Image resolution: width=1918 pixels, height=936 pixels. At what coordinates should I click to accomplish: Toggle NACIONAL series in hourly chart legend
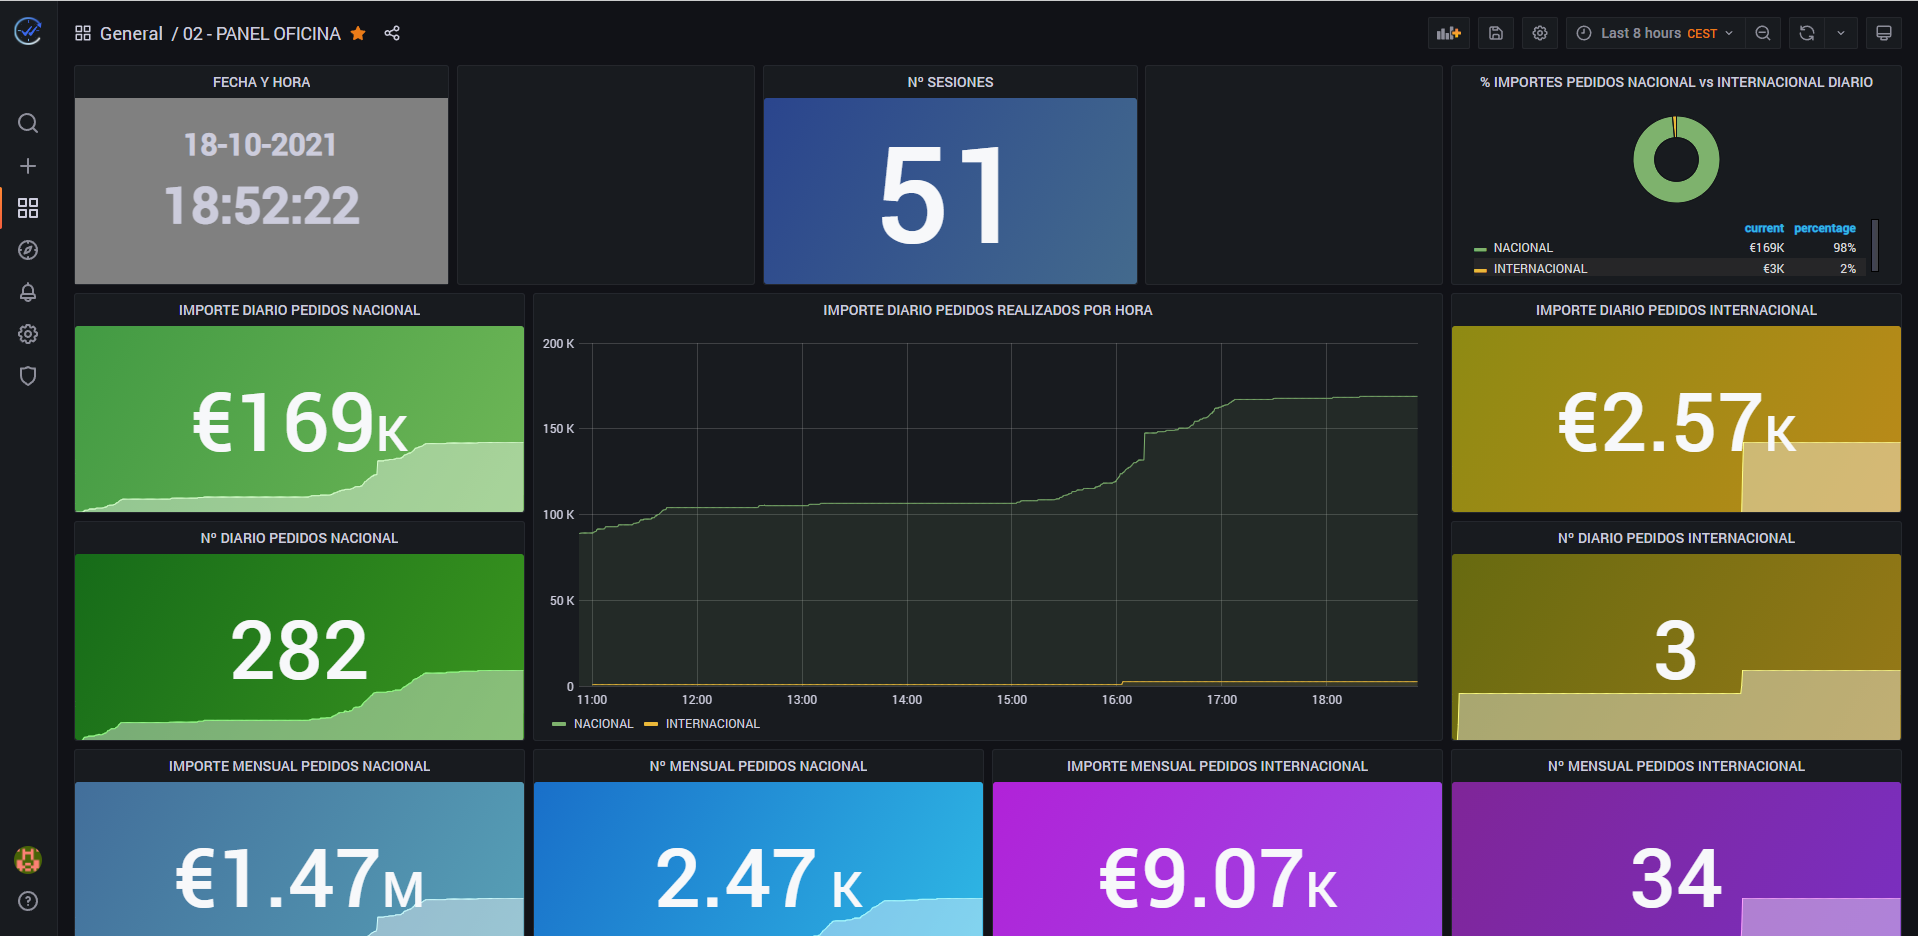(602, 724)
